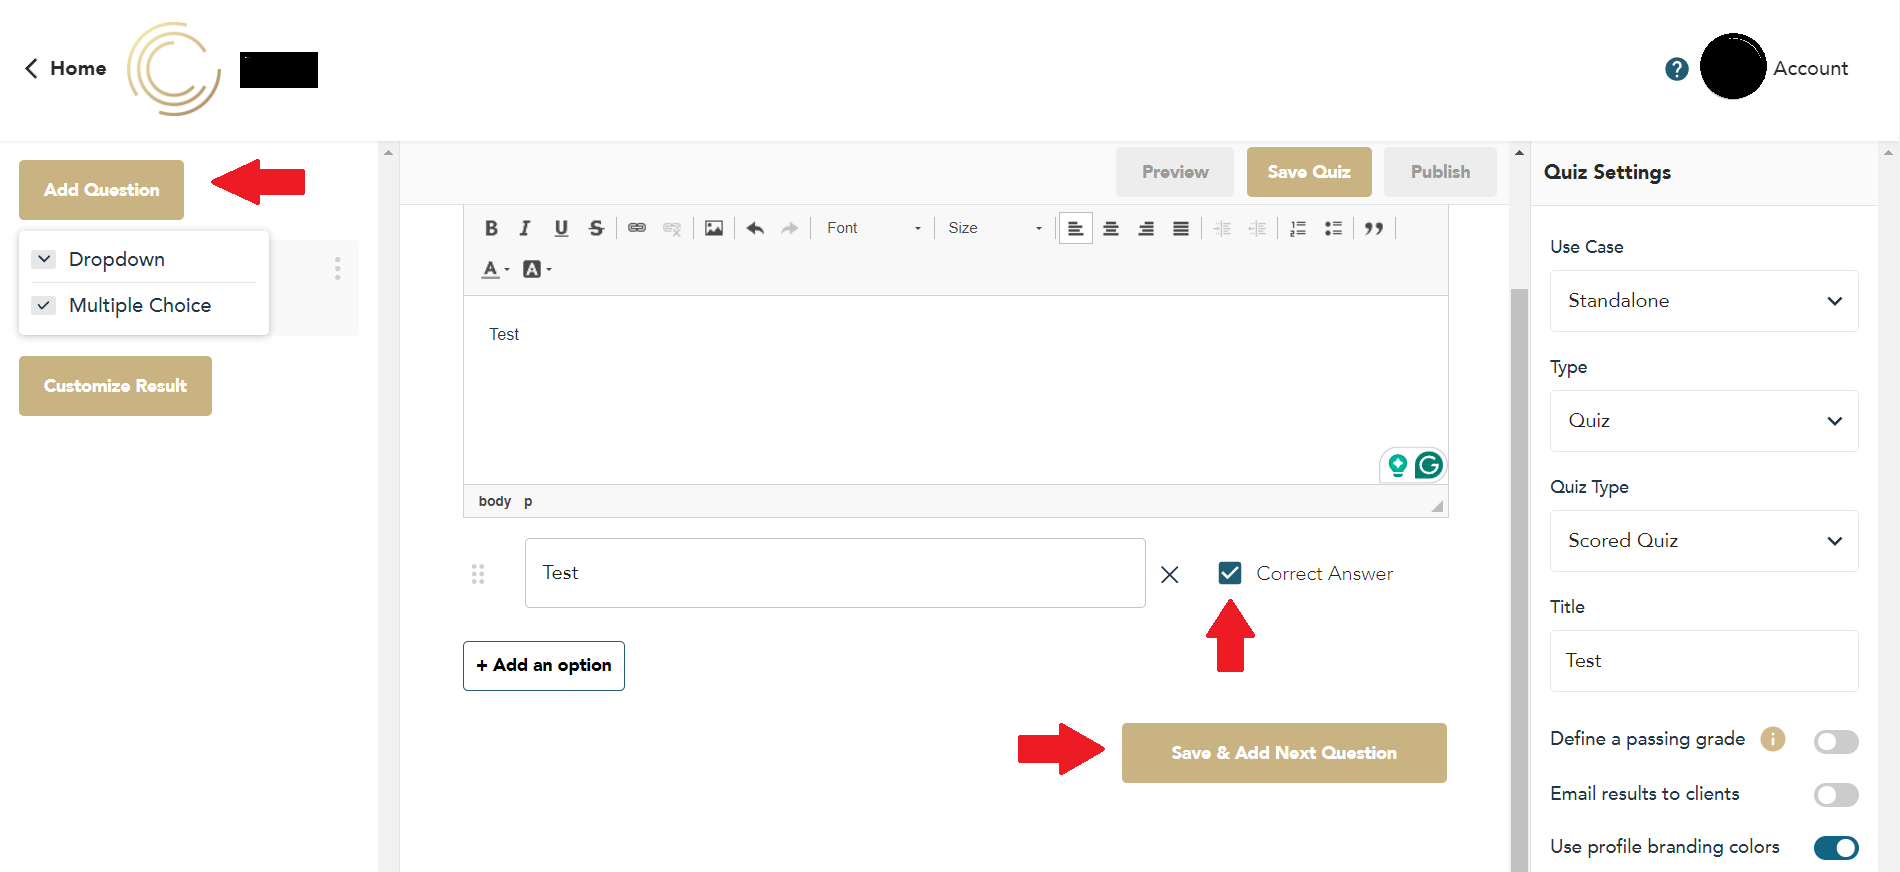Apply italic formatting to text
The width and height of the screenshot is (1900, 872).
pos(525,228)
